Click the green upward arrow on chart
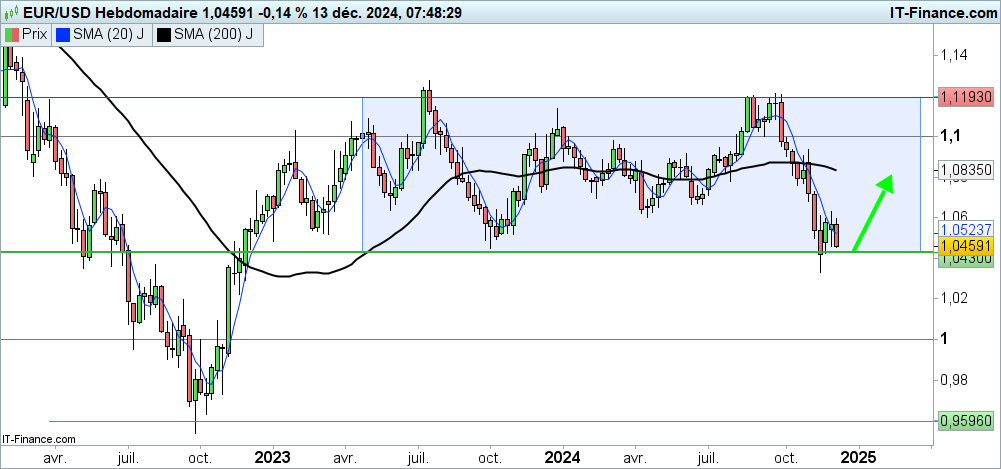 (872, 212)
